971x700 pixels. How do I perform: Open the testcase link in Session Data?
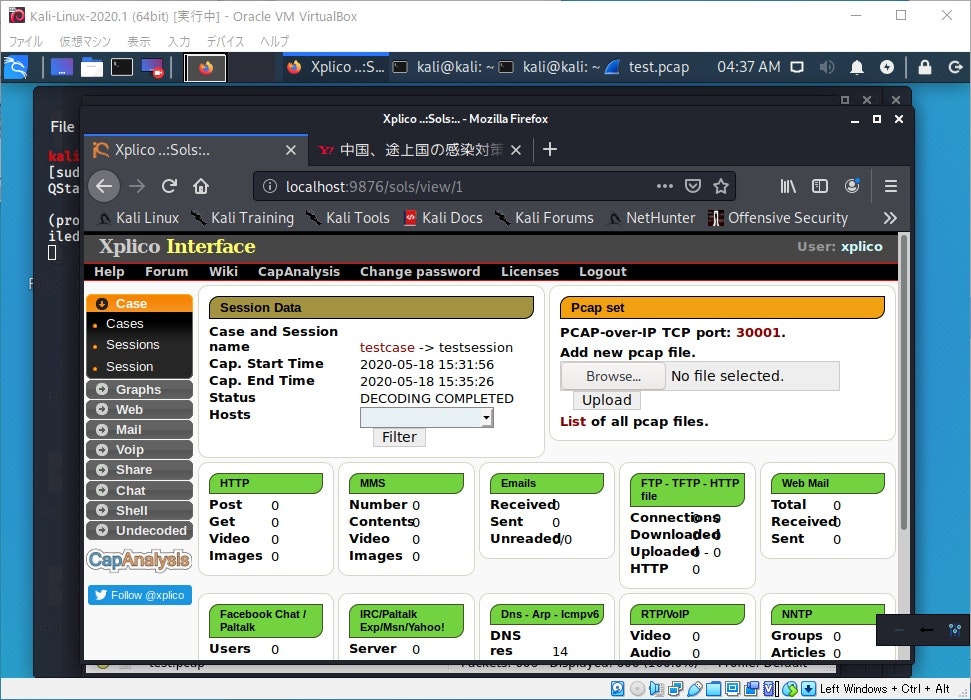click(385, 346)
